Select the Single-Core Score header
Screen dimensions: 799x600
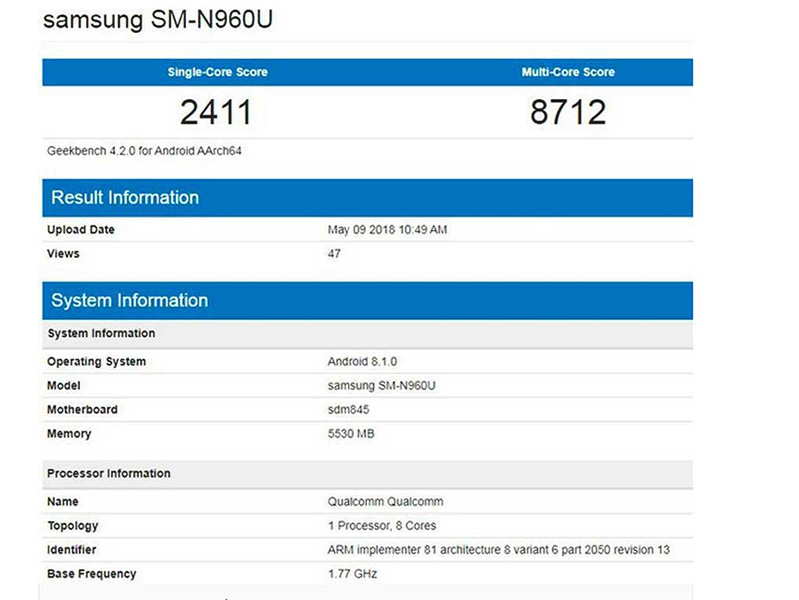pos(217,73)
